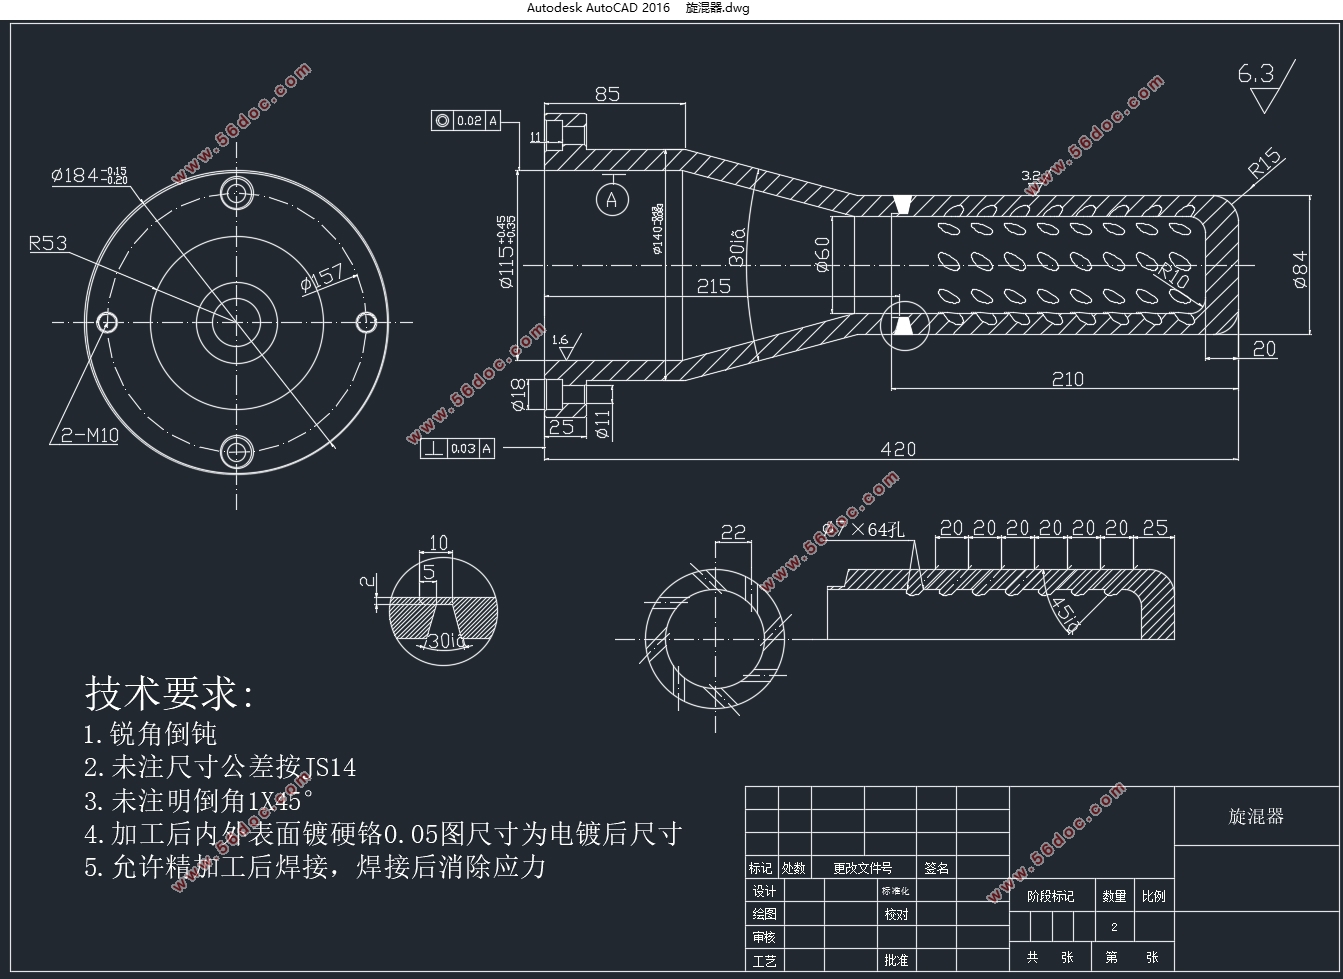Click the Ø84 diameter dimension
Viewport: 1343px width, 979px height.
click(x=1300, y=269)
